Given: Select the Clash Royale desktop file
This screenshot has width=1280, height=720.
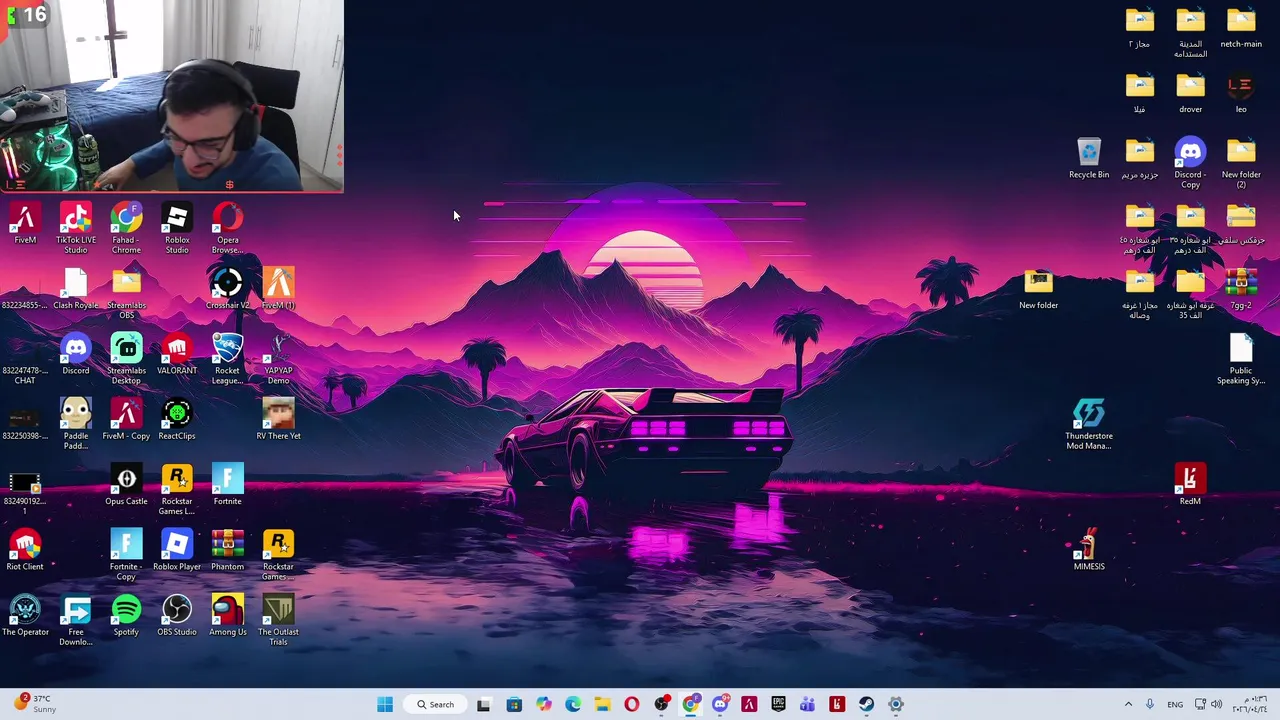Looking at the screenshot, I should 76,289.
